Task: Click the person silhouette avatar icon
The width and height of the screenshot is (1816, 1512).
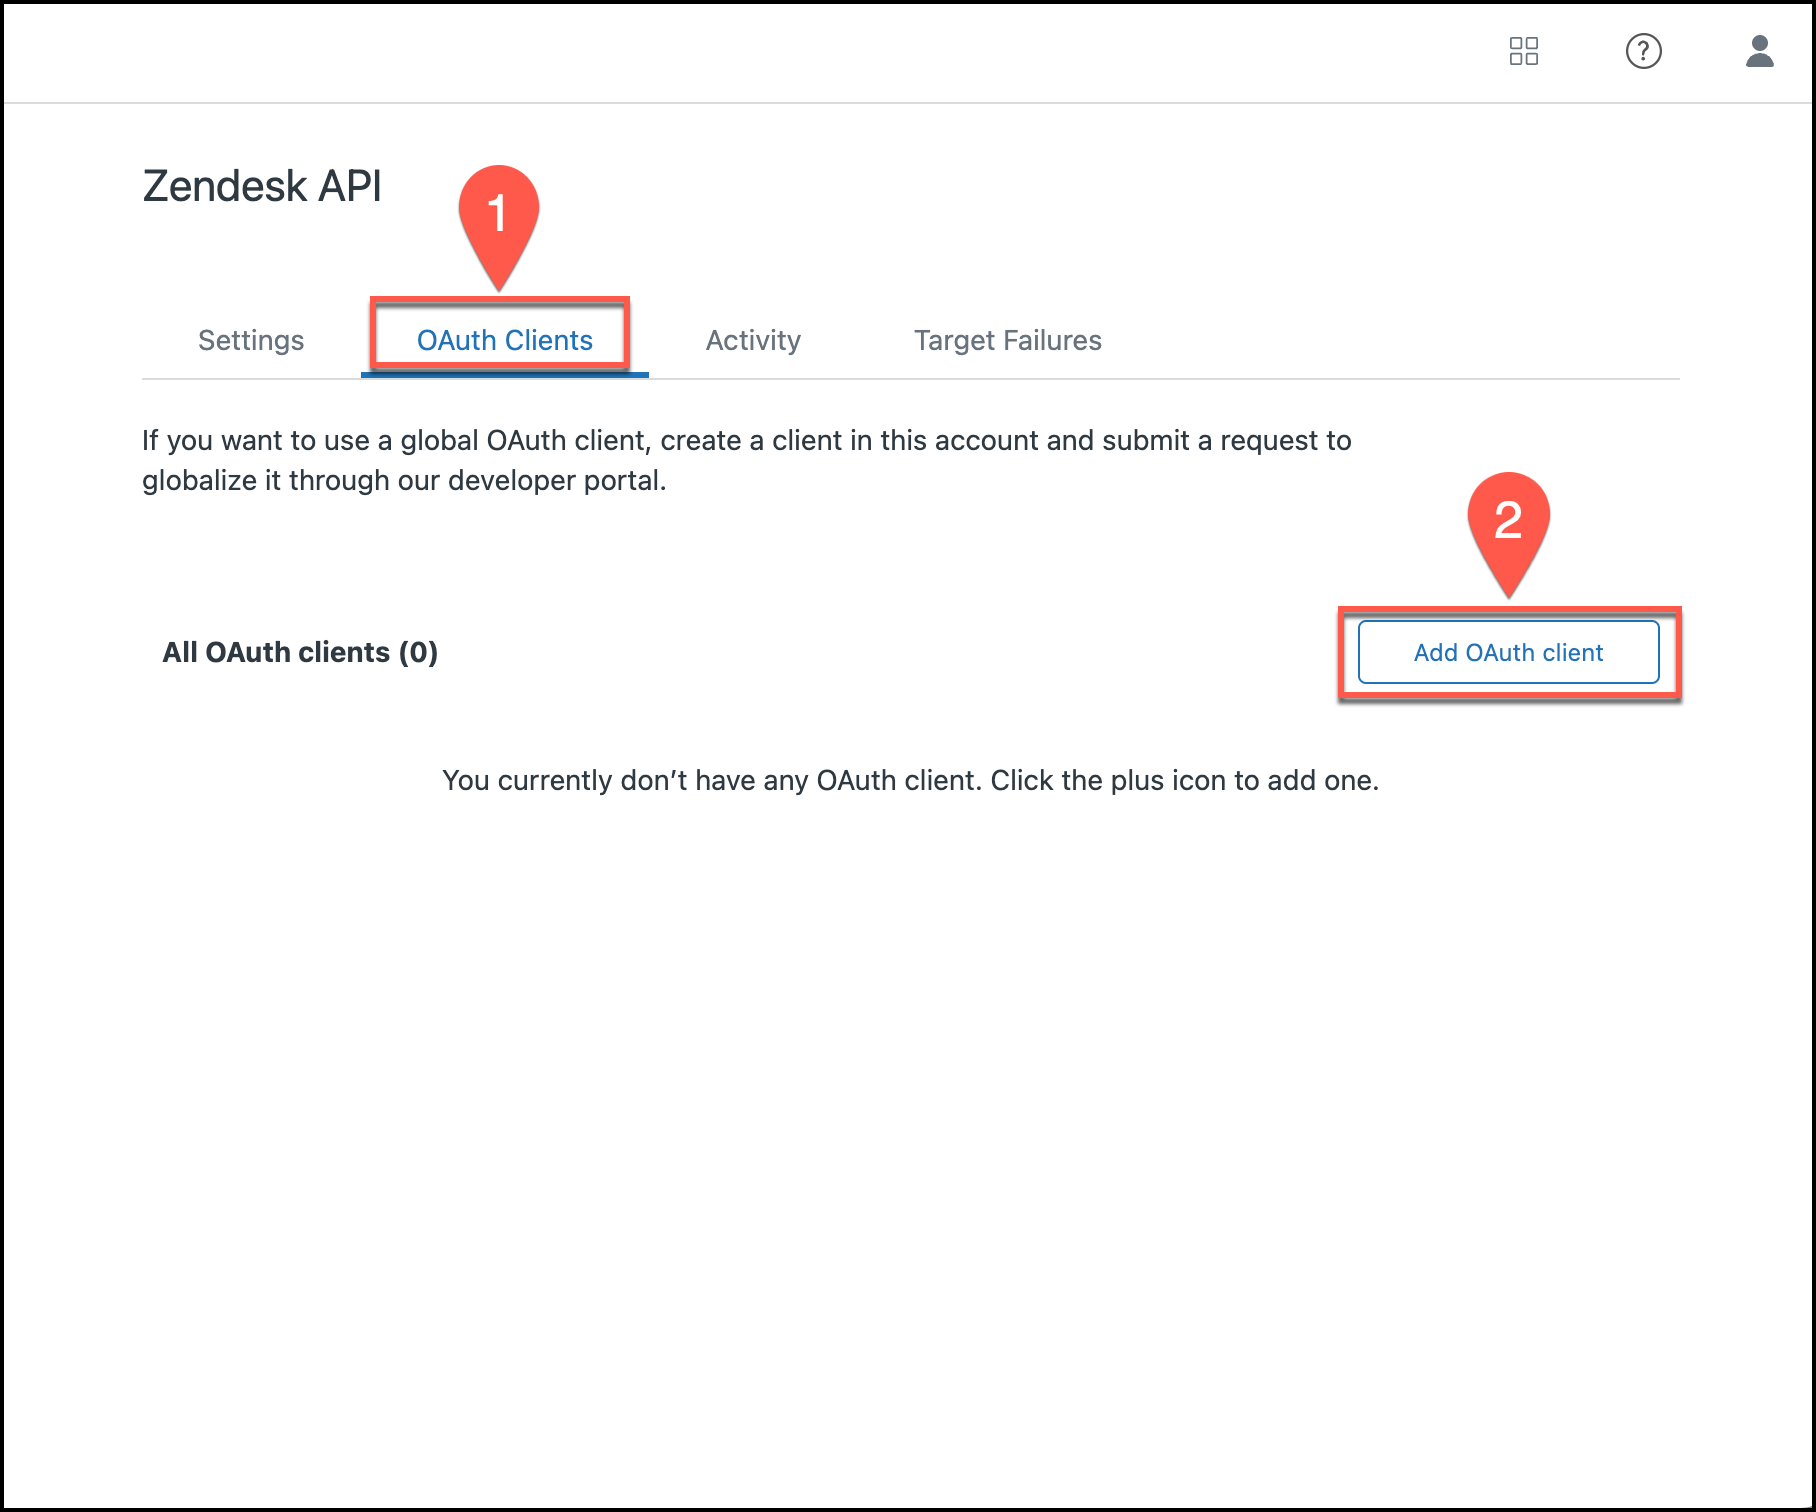Action: click(x=1762, y=52)
